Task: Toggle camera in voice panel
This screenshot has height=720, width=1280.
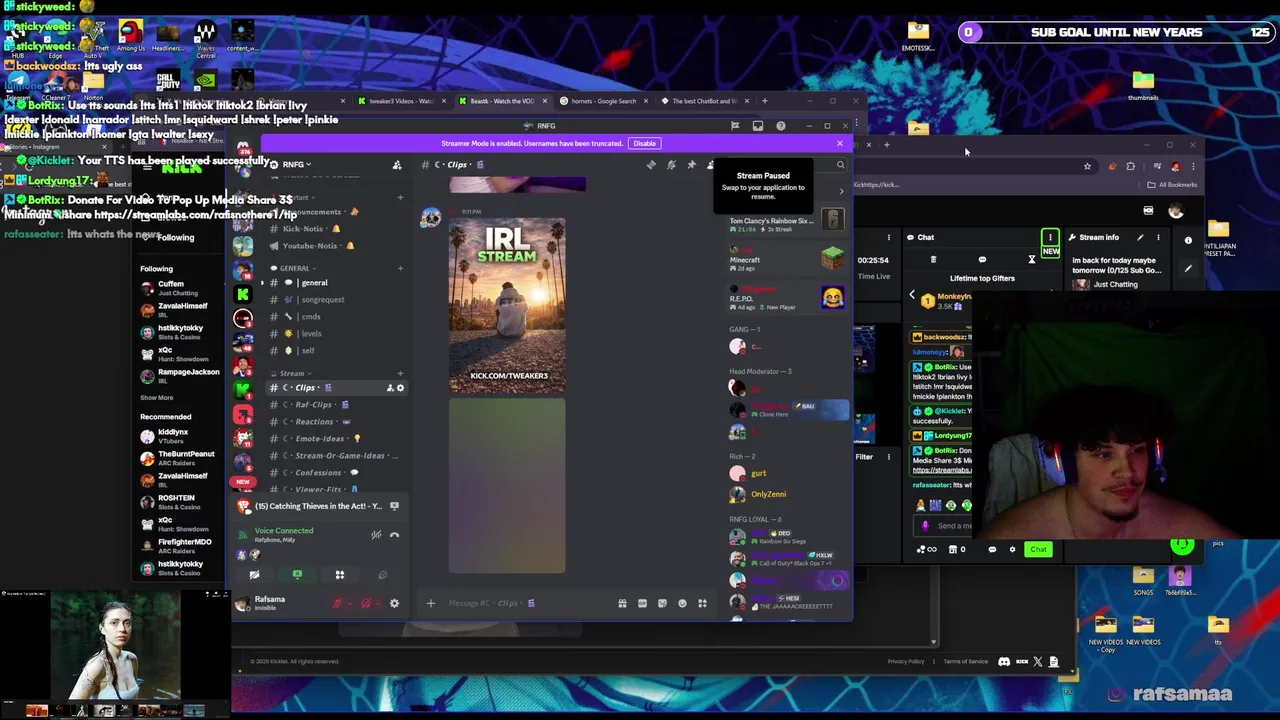Action: coord(254,575)
